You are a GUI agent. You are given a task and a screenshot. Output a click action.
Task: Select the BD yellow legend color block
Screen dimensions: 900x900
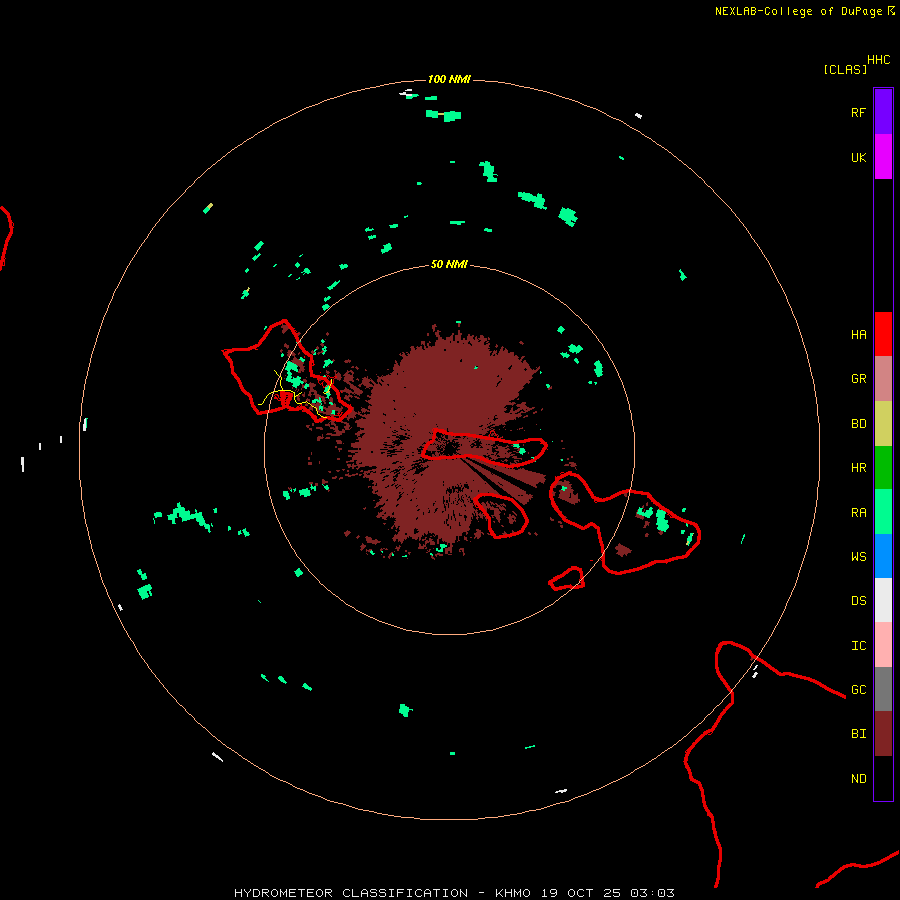[x=883, y=424]
